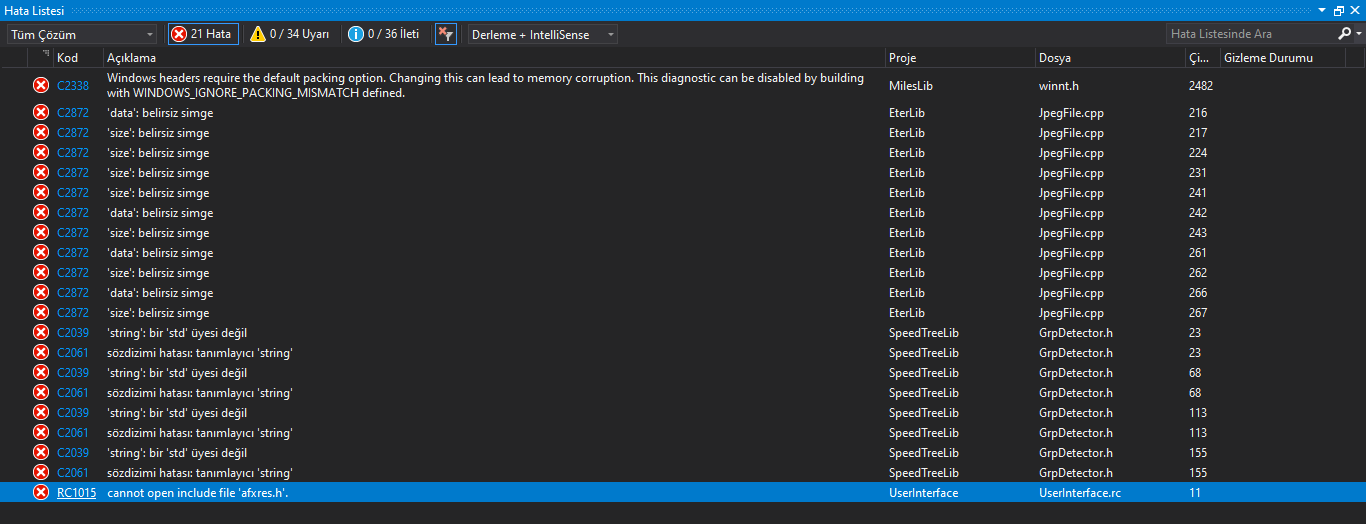Click the Hata Listesinde Ara search box
1366x524 pixels.
(x=1250, y=34)
